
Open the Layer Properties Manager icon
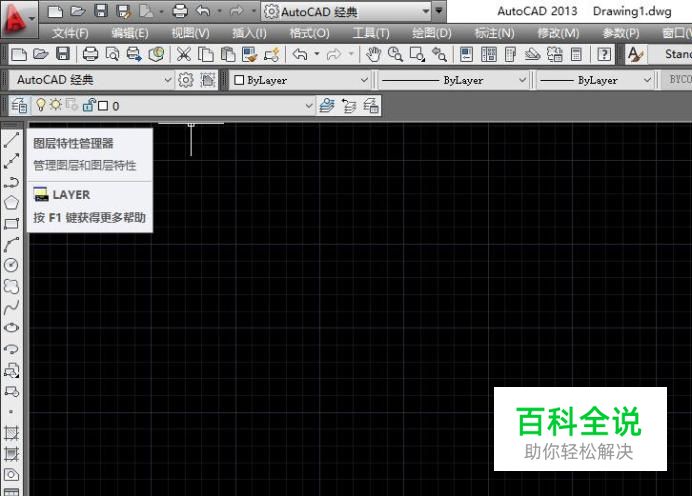click(x=19, y=106)
